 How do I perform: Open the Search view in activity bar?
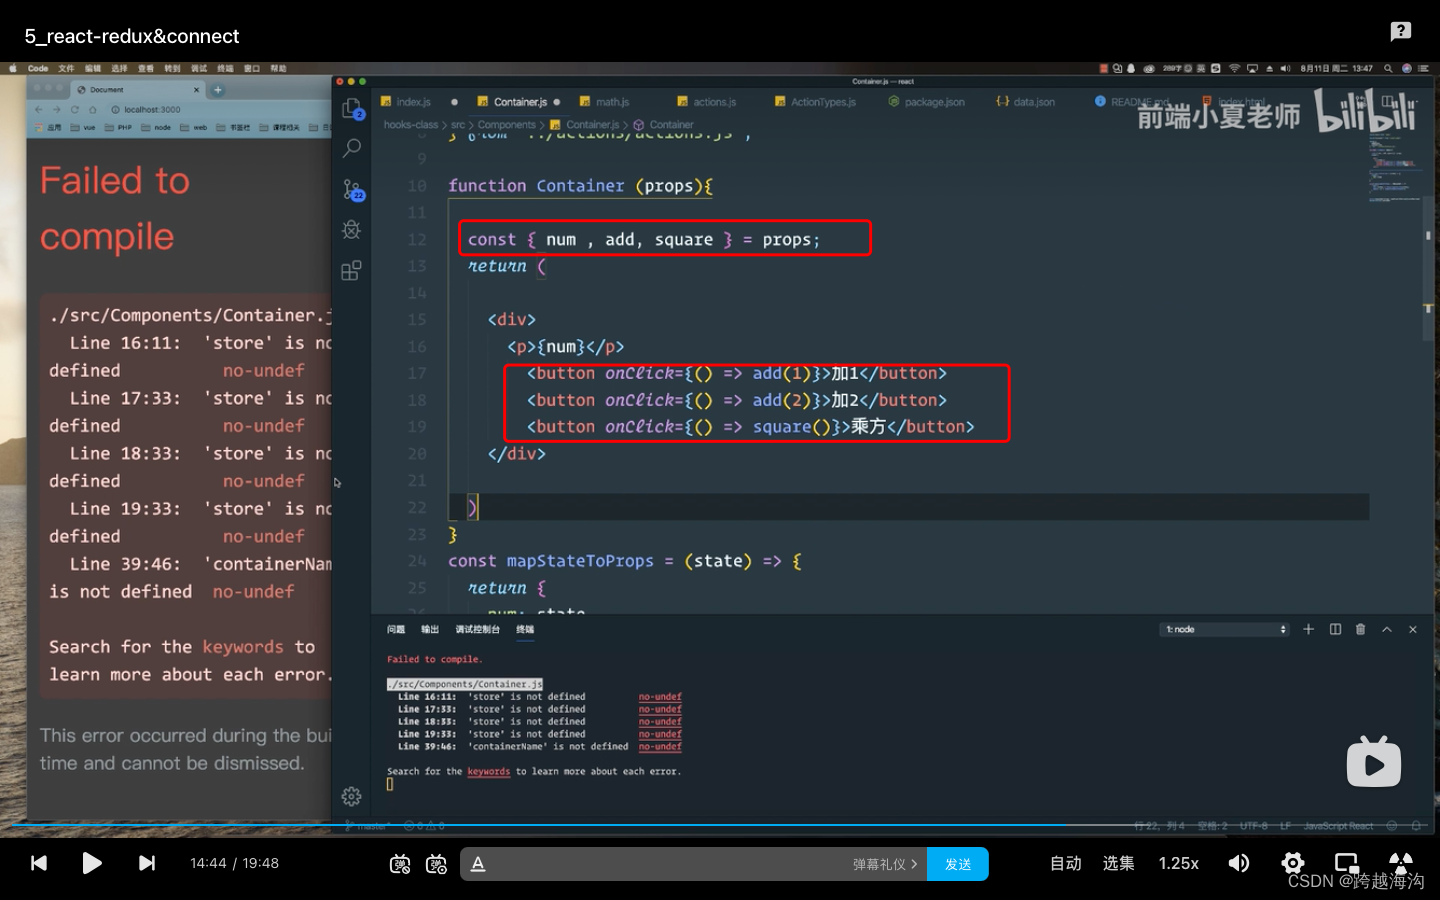pos(352,148)
